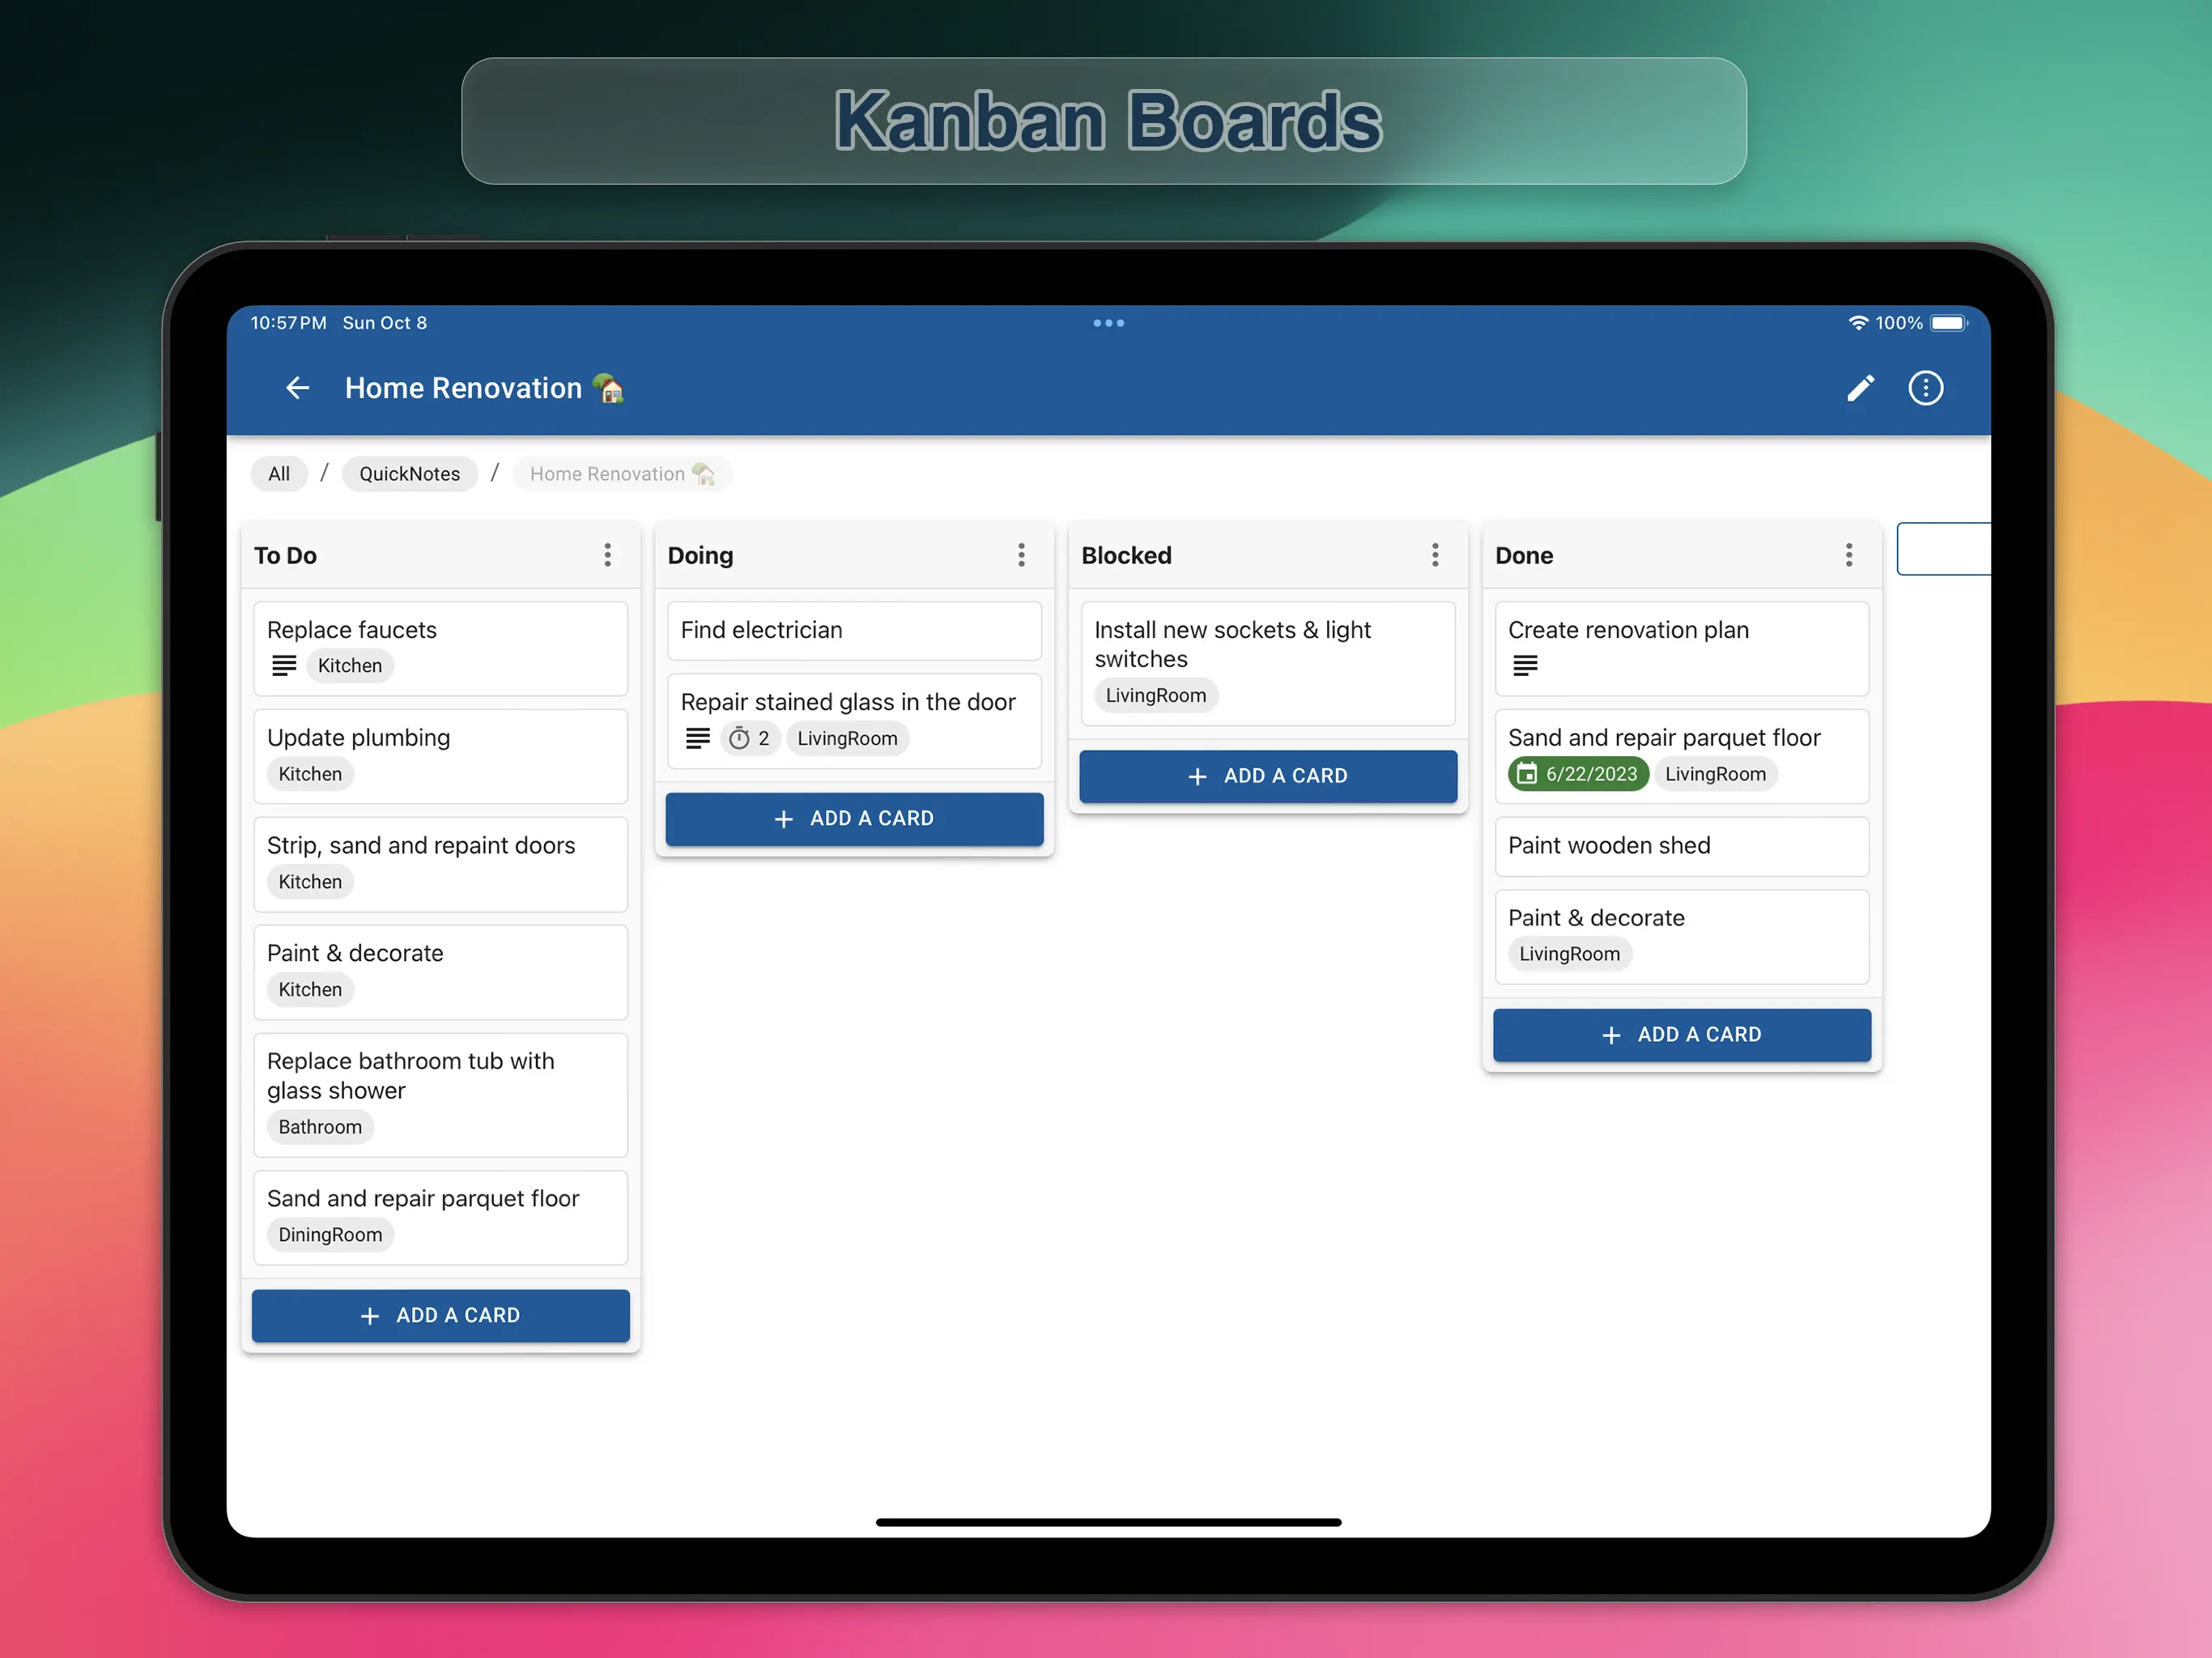Click the new column name field

tap(1943, 549)
